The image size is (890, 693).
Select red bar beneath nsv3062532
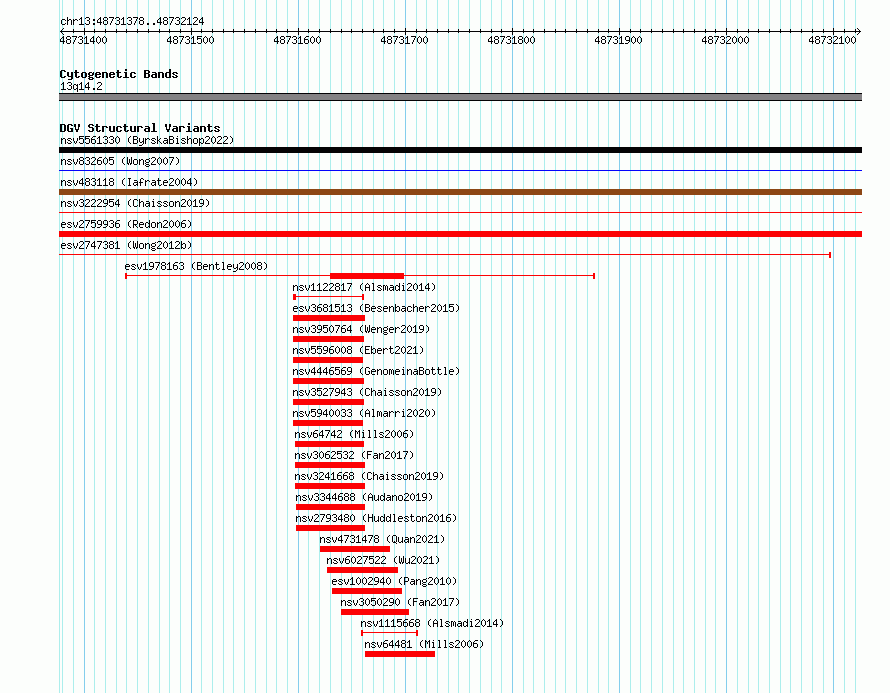pyautogui.click(x=330, y=465)
